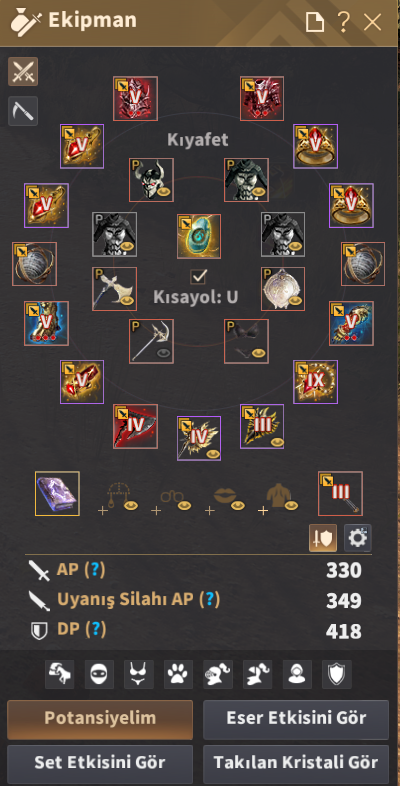Click the question mark next to AP
This screenshot has height=786, width=400.
click(x=95, y=570)
